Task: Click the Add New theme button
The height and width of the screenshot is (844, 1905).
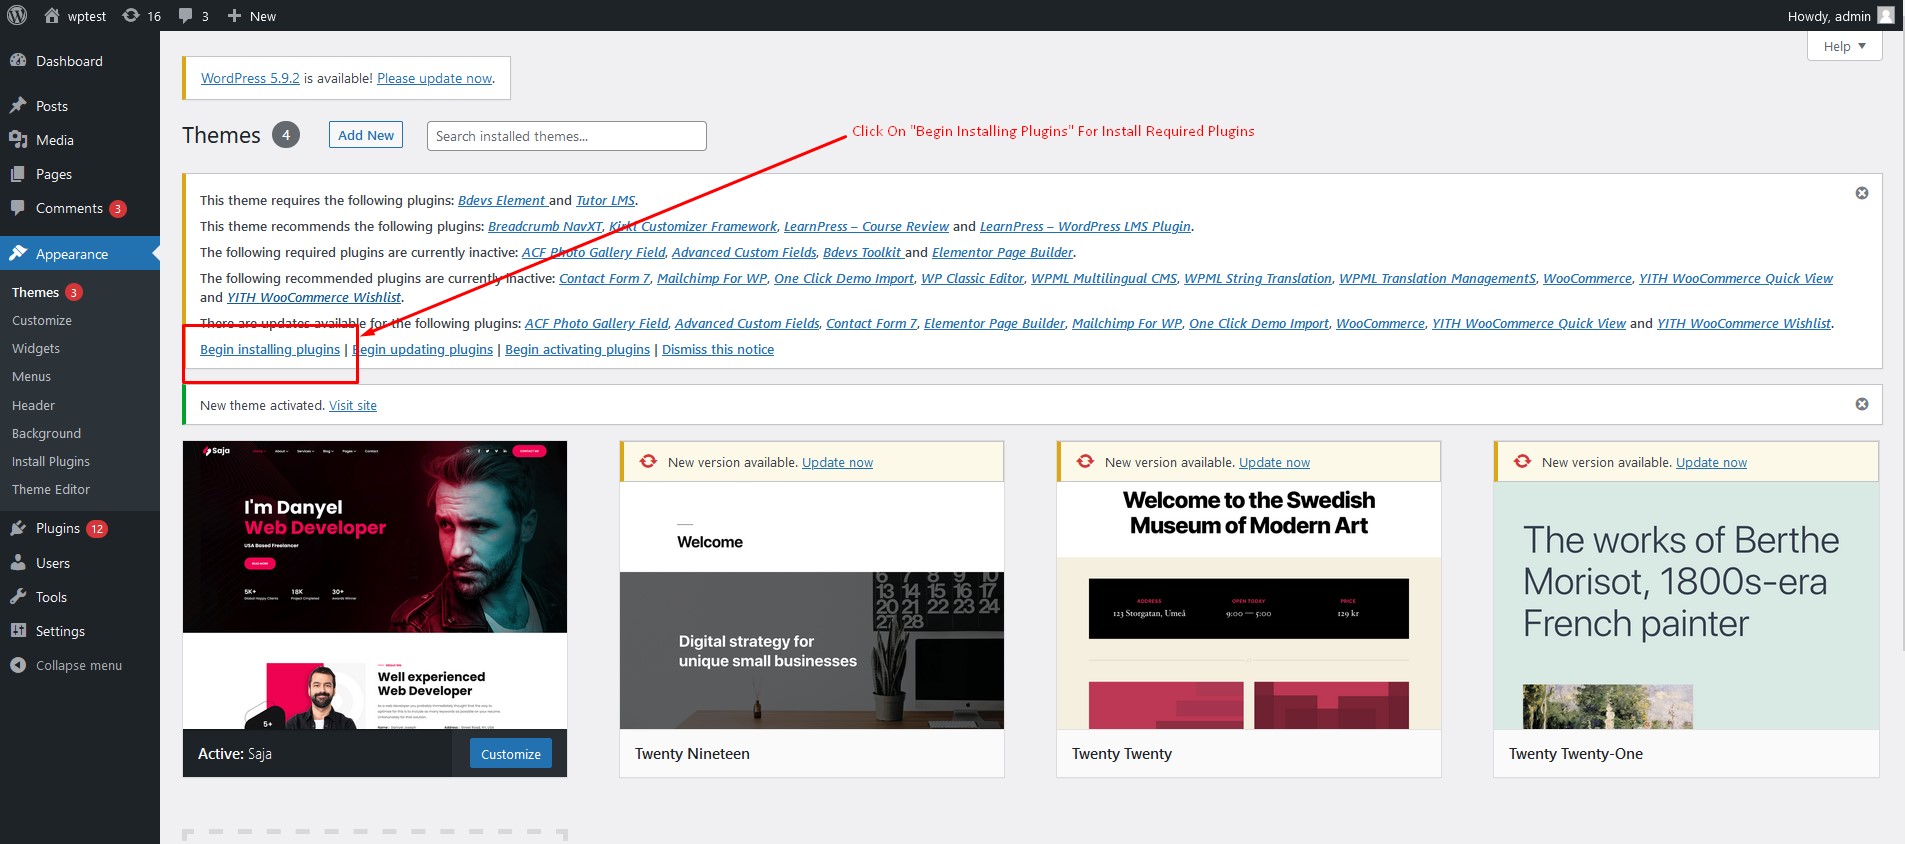Action: 366,135
